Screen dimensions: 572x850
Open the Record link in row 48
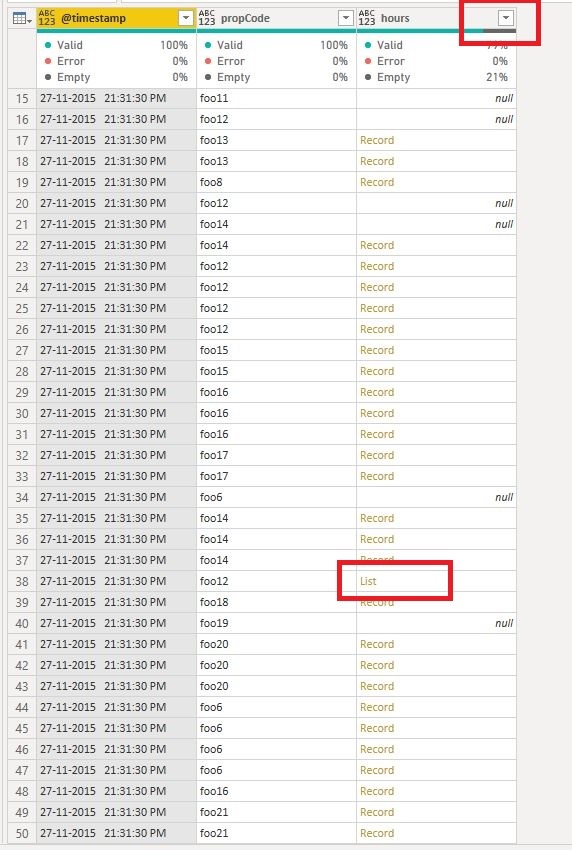[377, 791]
